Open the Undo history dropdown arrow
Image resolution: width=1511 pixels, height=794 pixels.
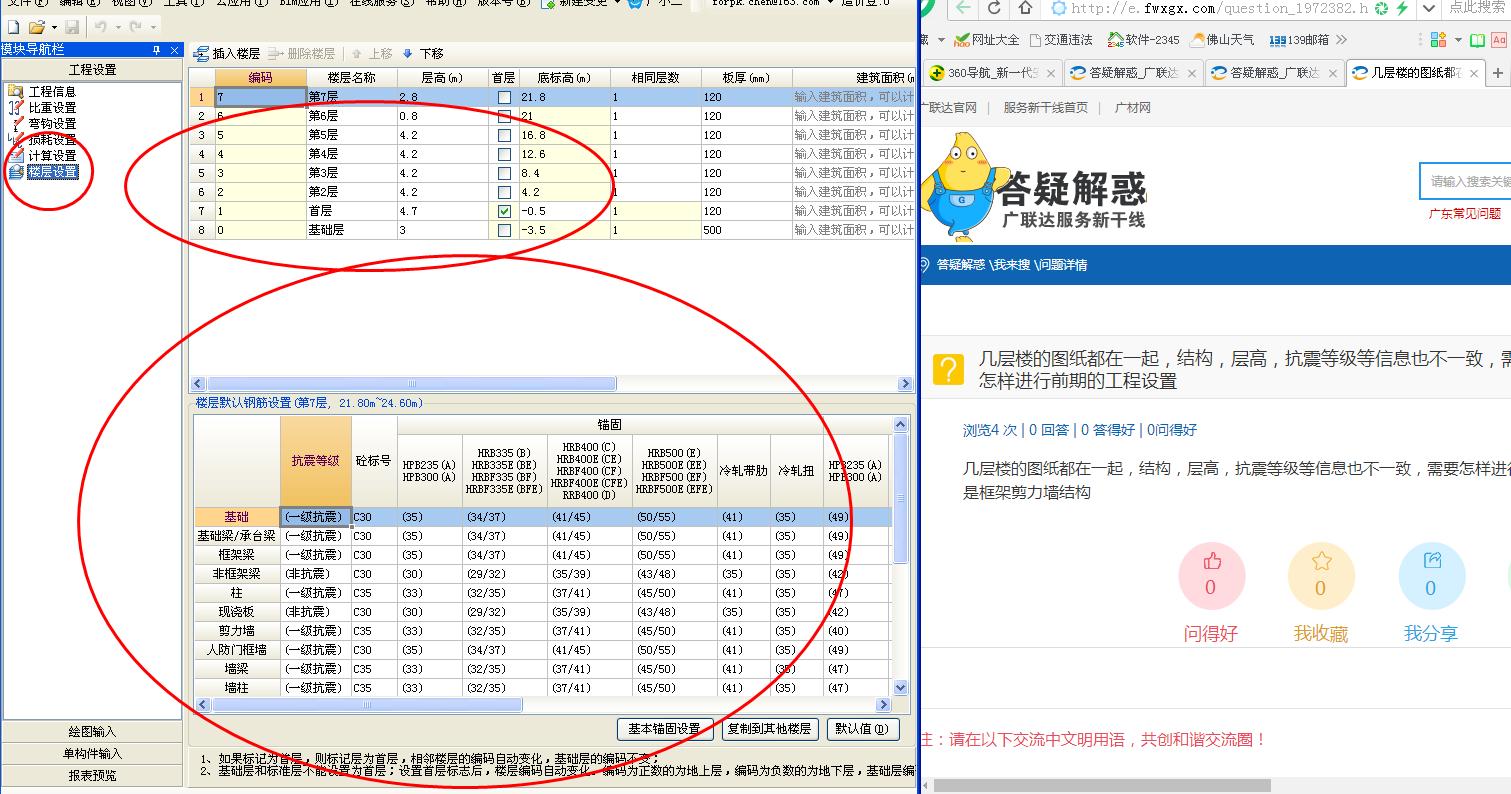point(117,27)
